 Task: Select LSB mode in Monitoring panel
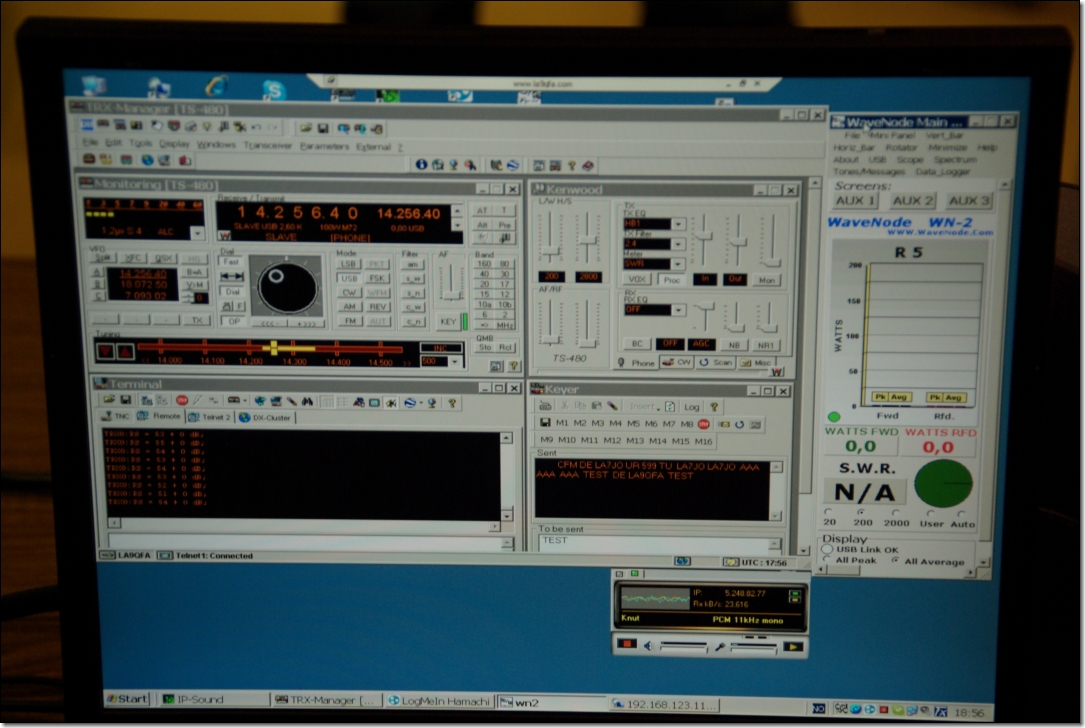pos(348,264)
